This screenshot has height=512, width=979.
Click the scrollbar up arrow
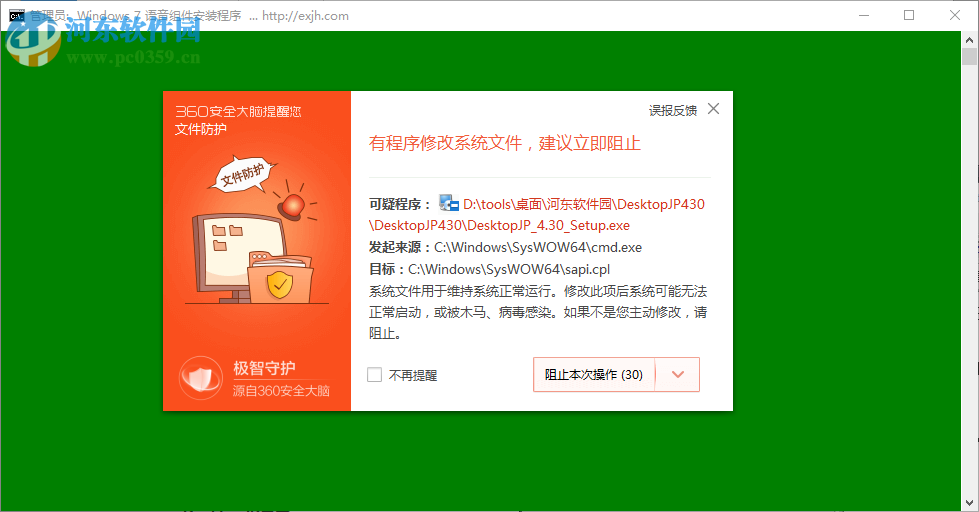[969, 39]
